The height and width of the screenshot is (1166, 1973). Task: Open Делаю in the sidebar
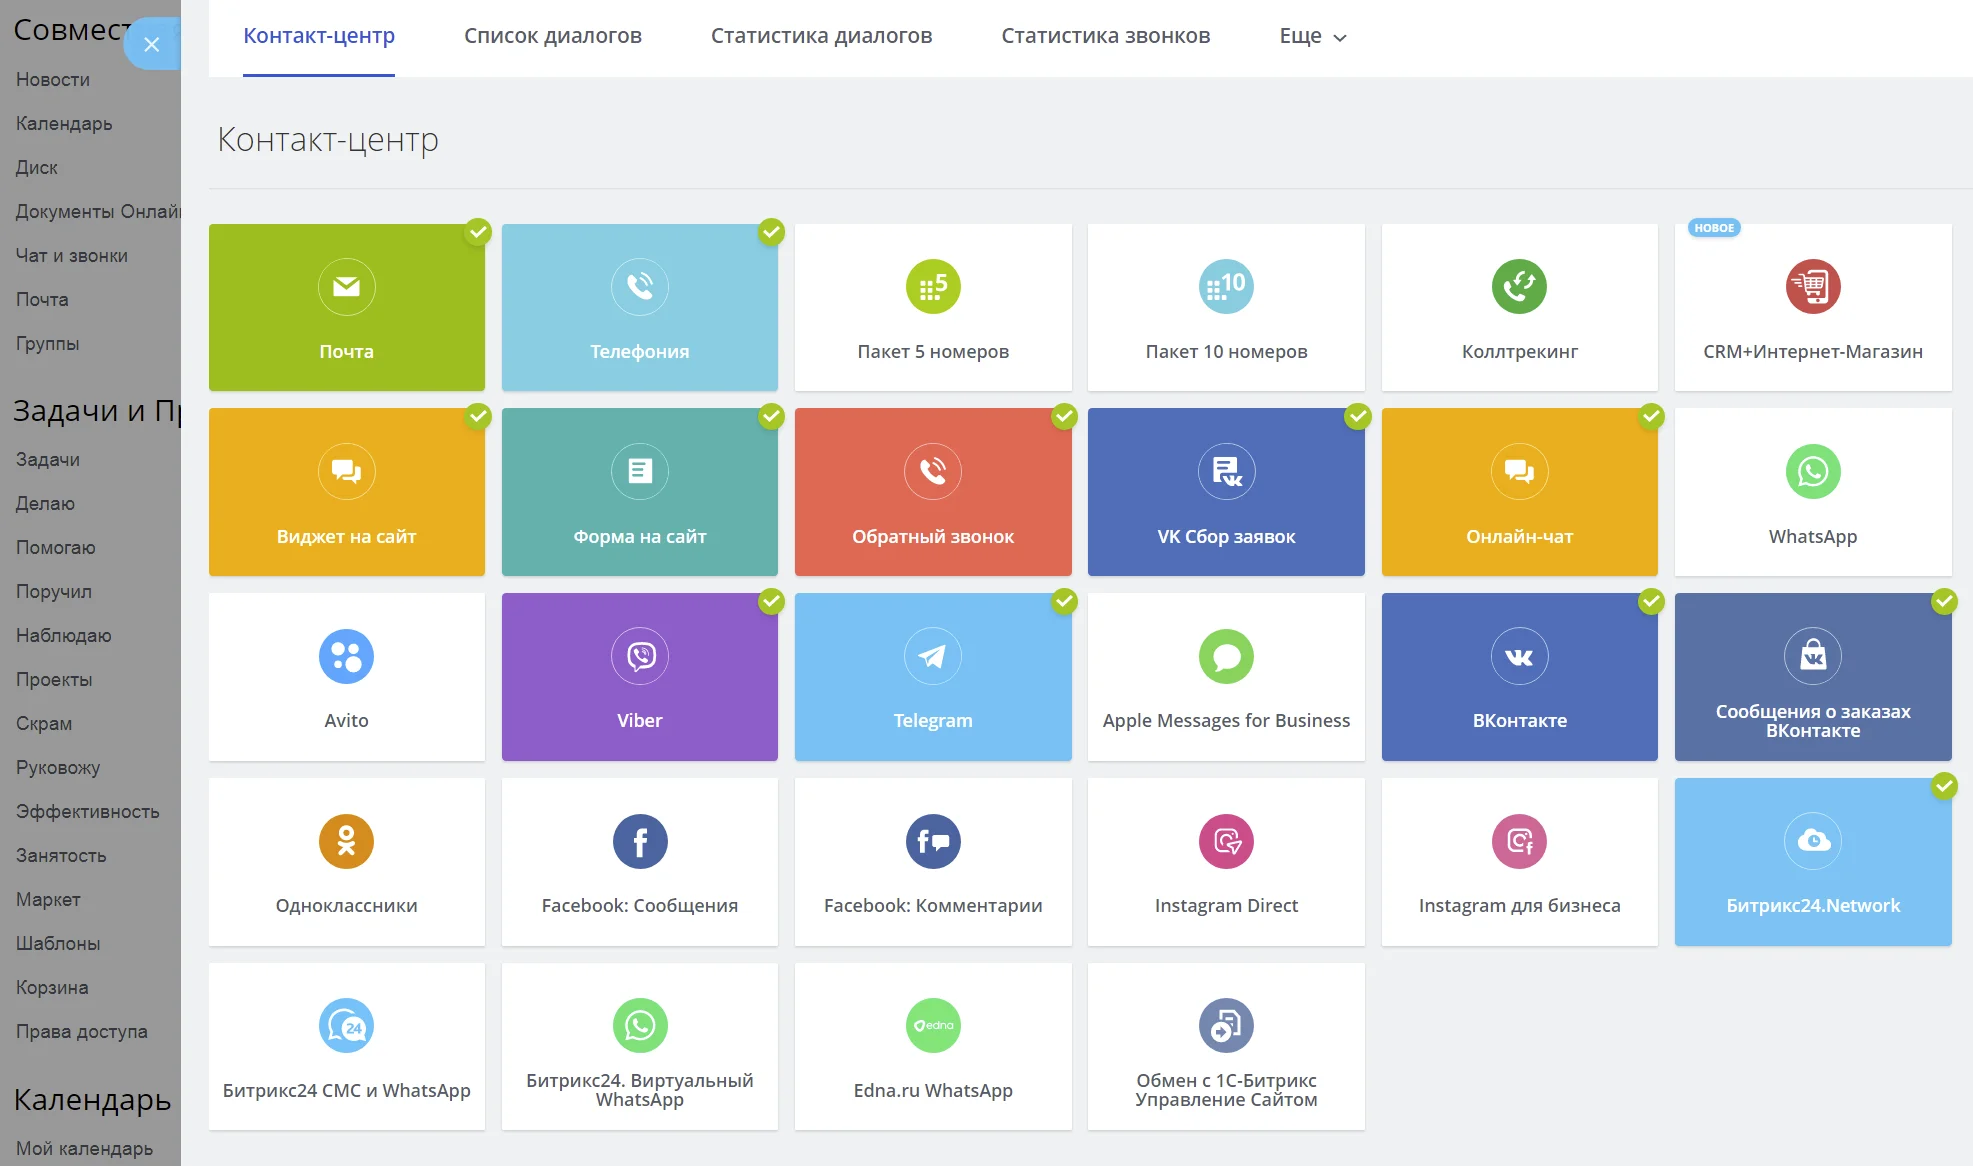[x=45, y=504]
